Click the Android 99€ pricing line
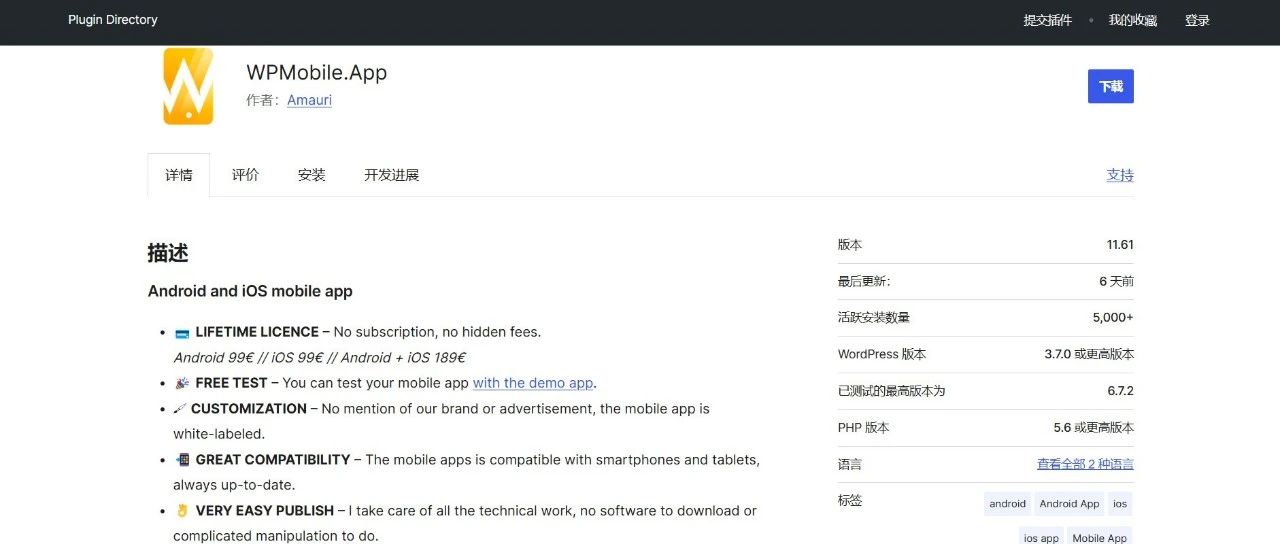 click(319, 357)
